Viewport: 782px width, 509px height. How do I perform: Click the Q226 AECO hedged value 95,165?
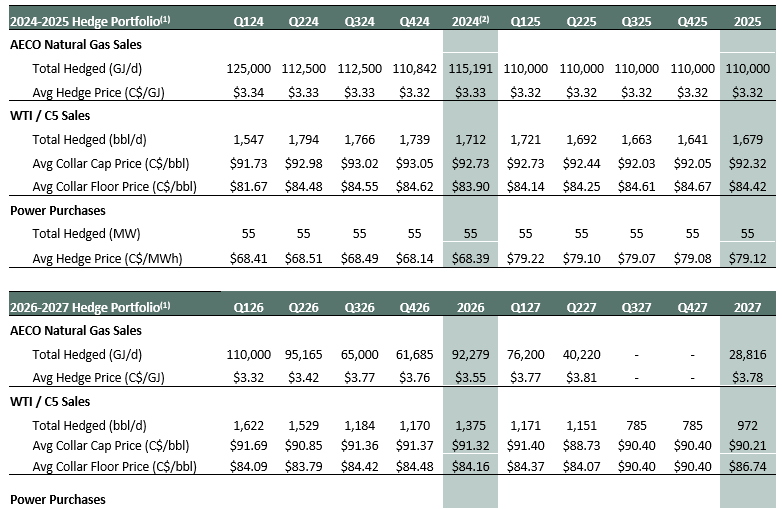point(304,354)
